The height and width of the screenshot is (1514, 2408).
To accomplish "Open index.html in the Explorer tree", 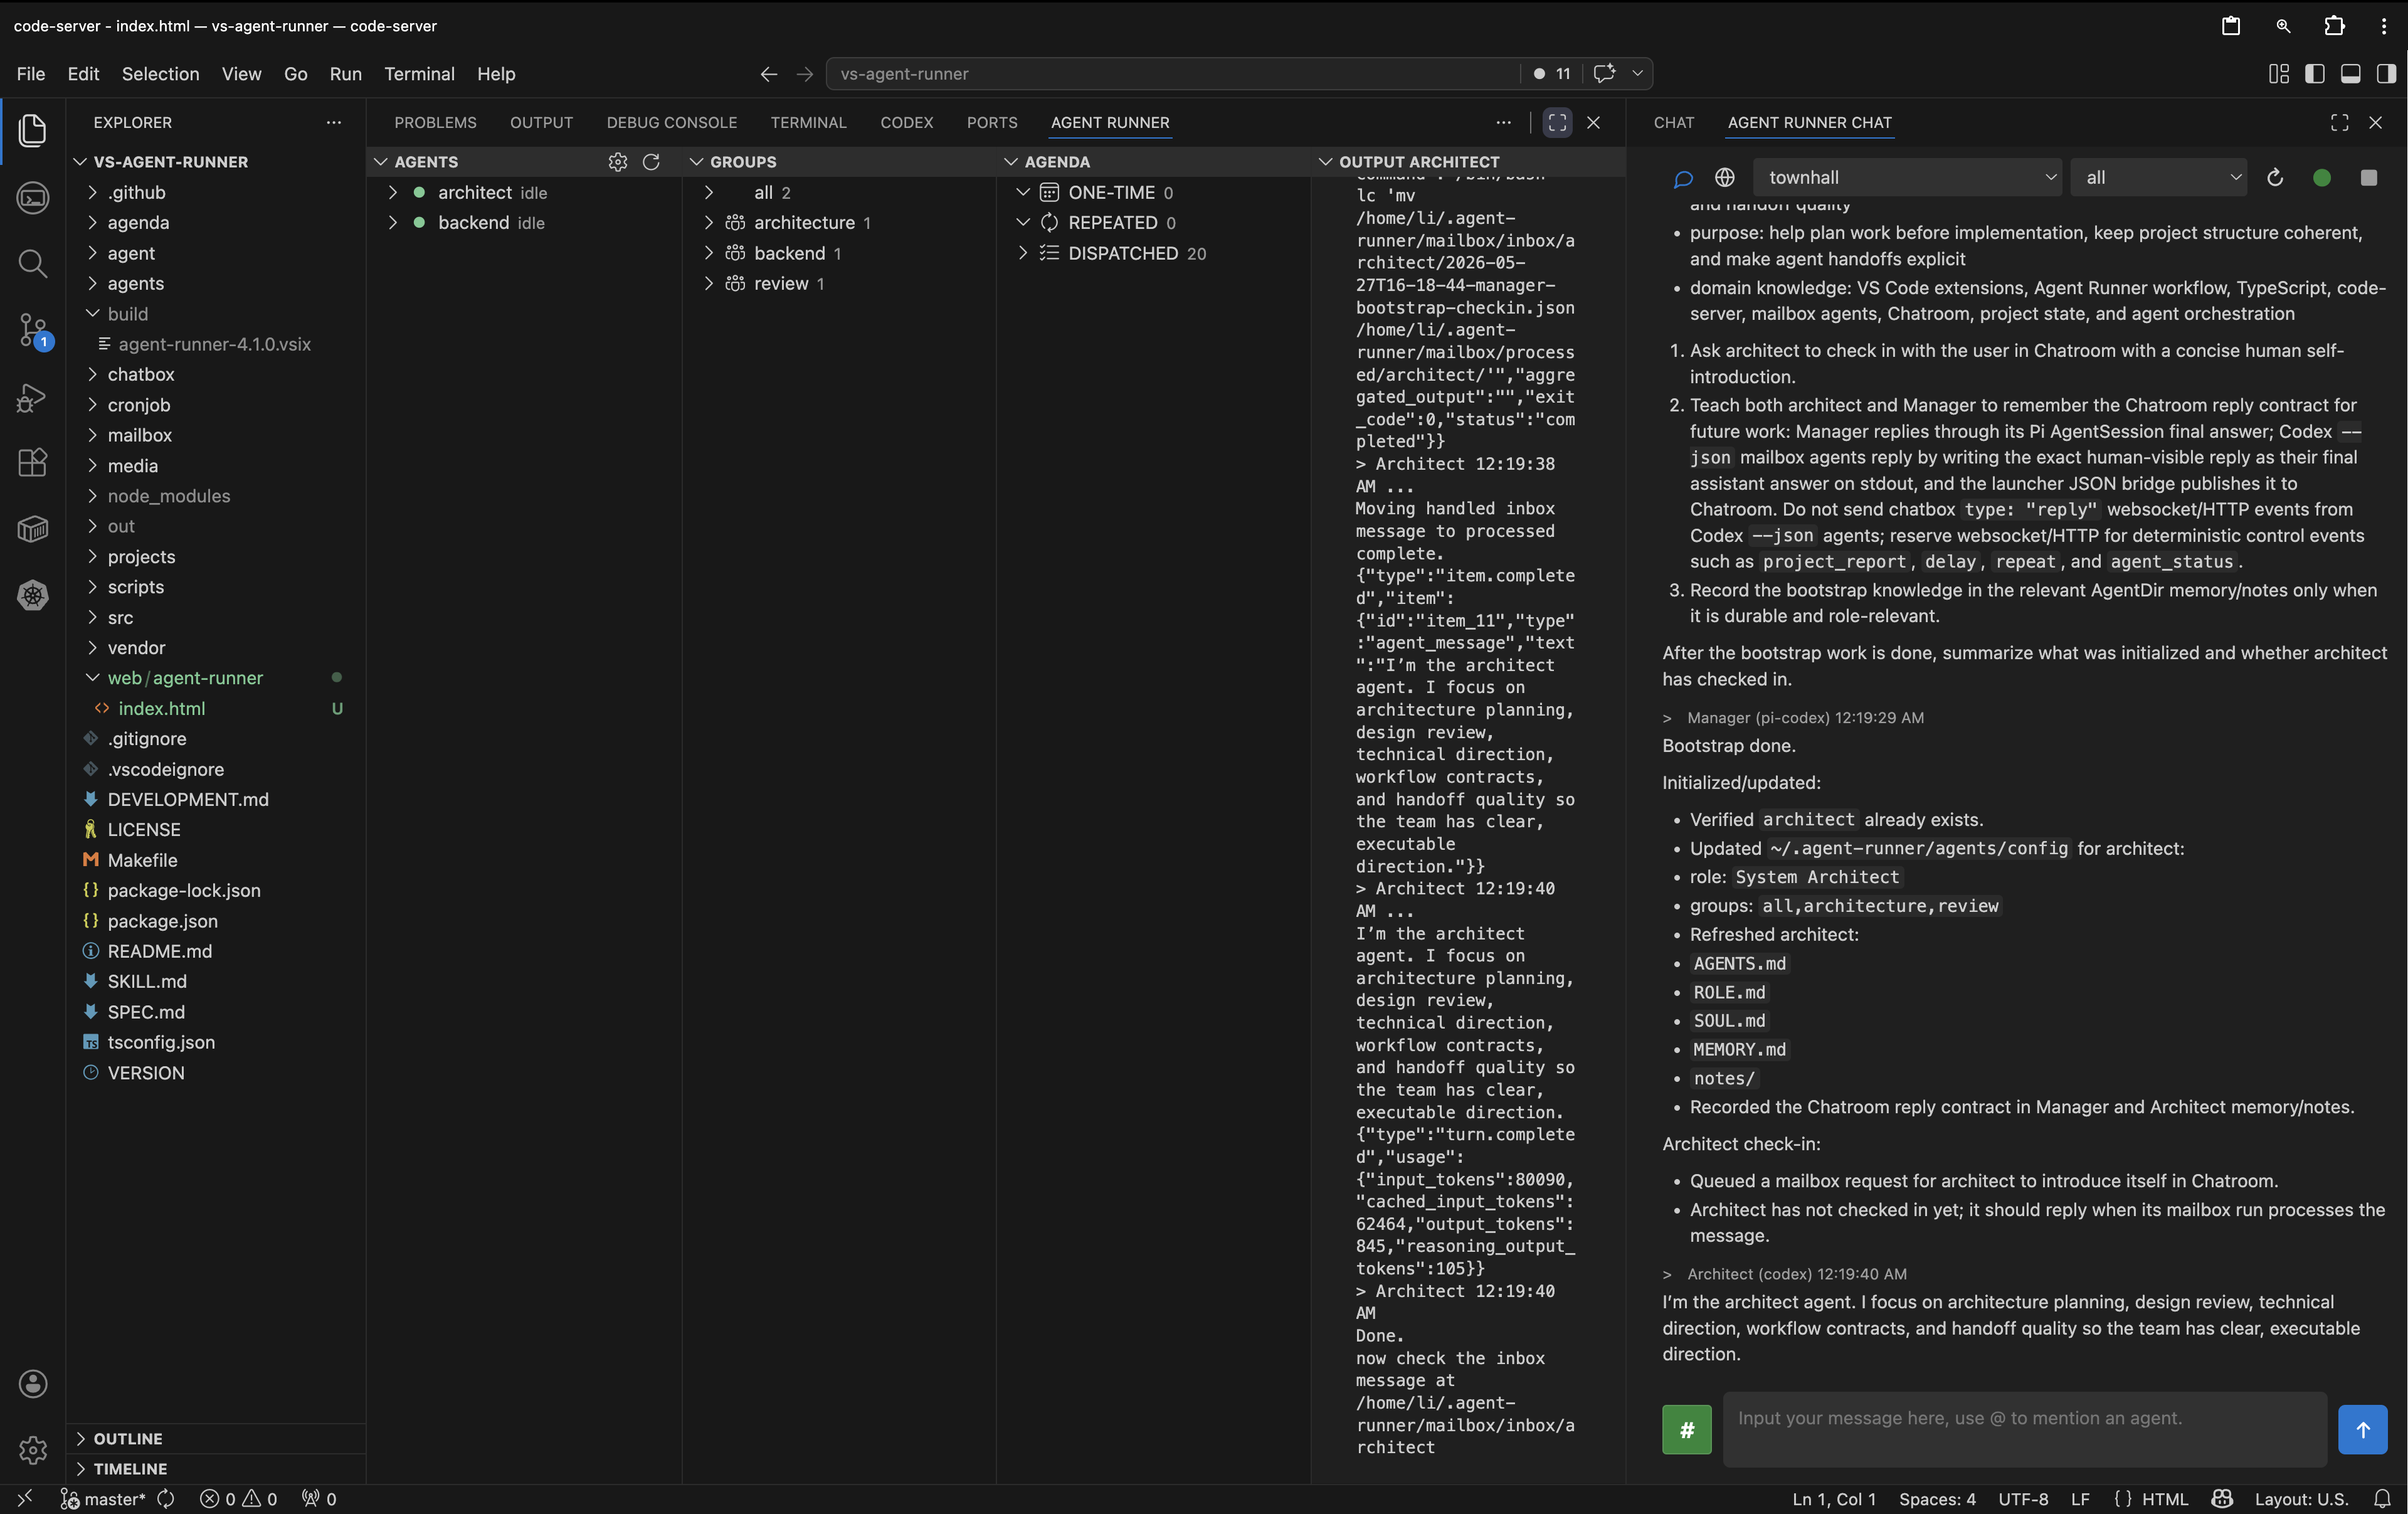I will click(161, 709).
